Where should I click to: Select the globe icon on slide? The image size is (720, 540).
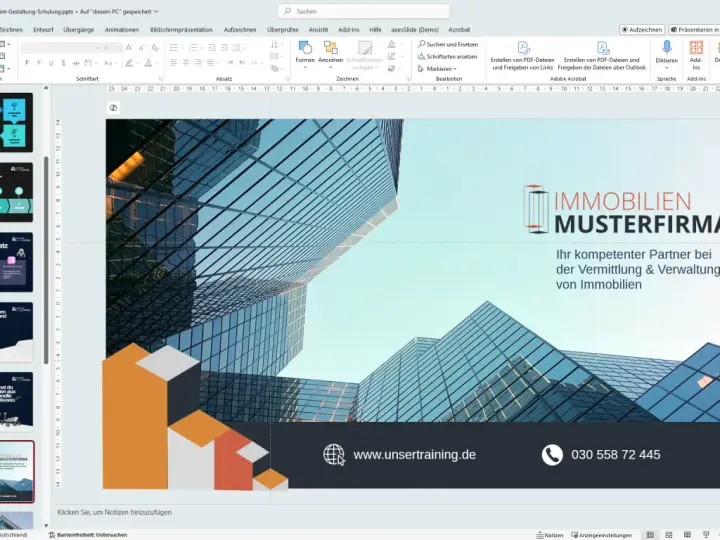[x=334, y=455]
